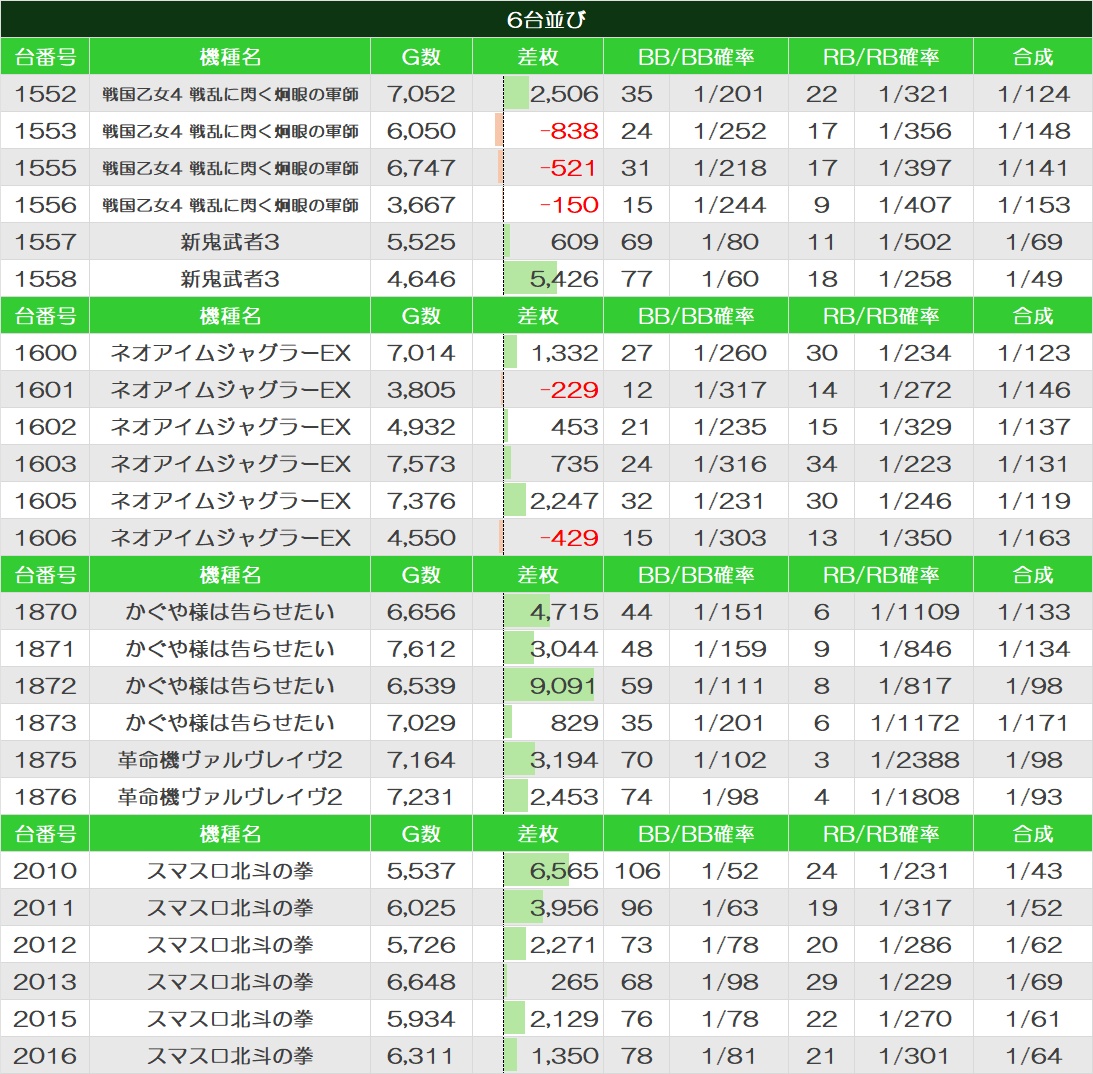The height and width of the screenshot is (1074, 1093).
Task: Click combined probability 1/43
Action: [x=1034, y=870]
